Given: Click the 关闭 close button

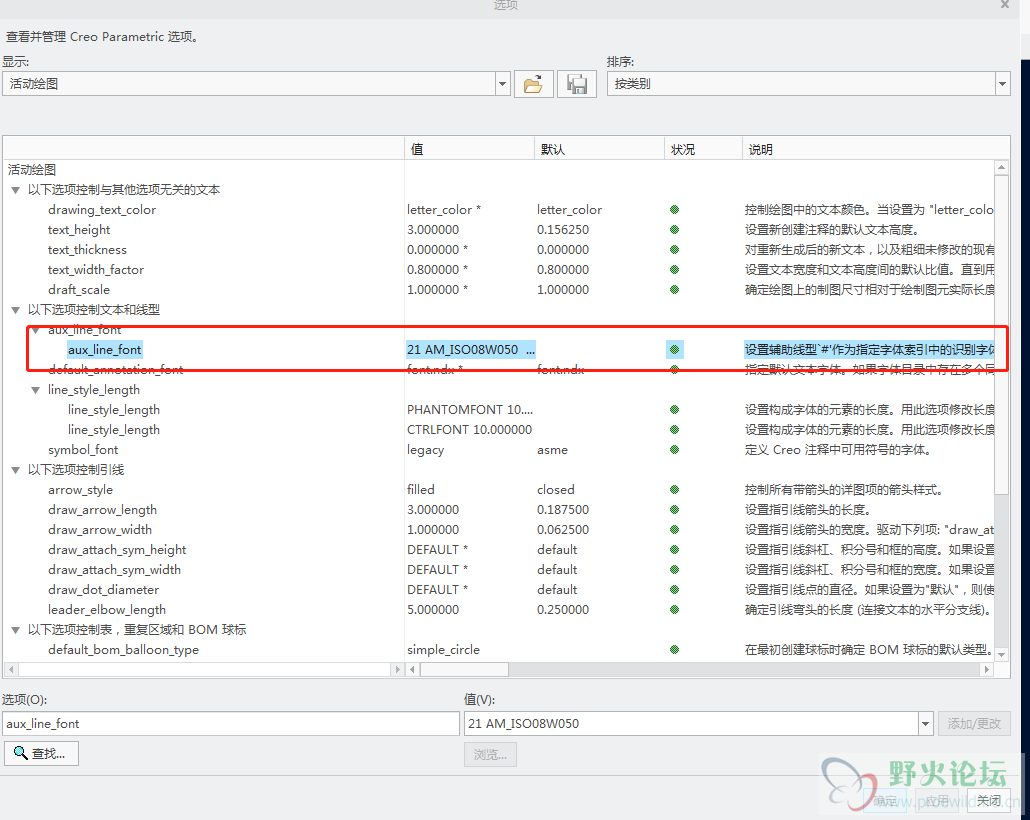Looking at the screenshot, I should (x=989, y=800).
